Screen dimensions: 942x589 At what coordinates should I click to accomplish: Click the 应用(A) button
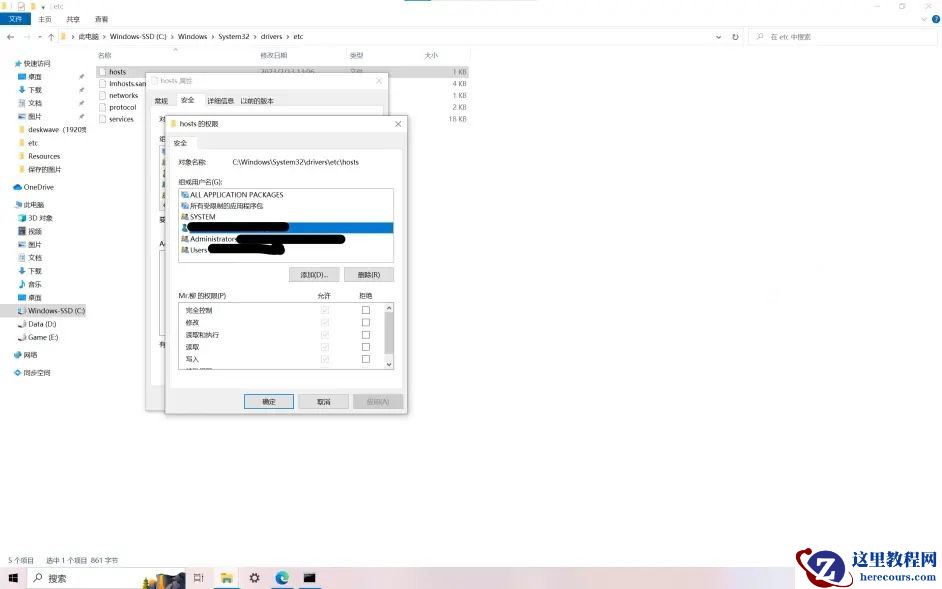click(x=378, y=401)
